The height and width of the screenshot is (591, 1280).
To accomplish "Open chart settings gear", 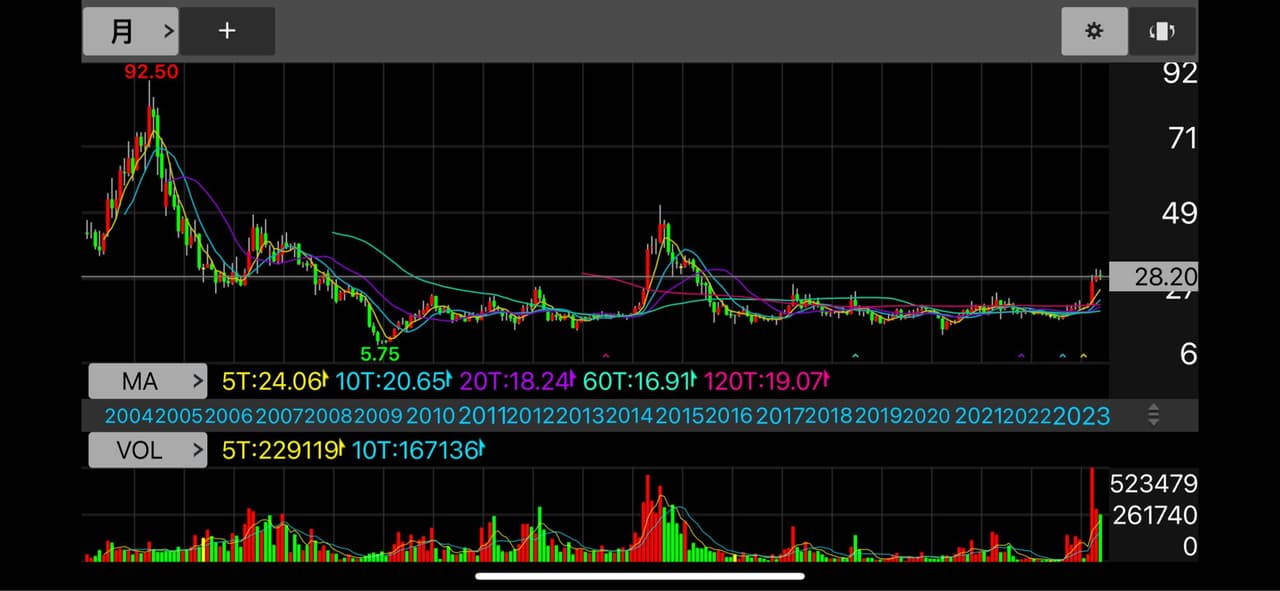I will (x=1094, y=31).
